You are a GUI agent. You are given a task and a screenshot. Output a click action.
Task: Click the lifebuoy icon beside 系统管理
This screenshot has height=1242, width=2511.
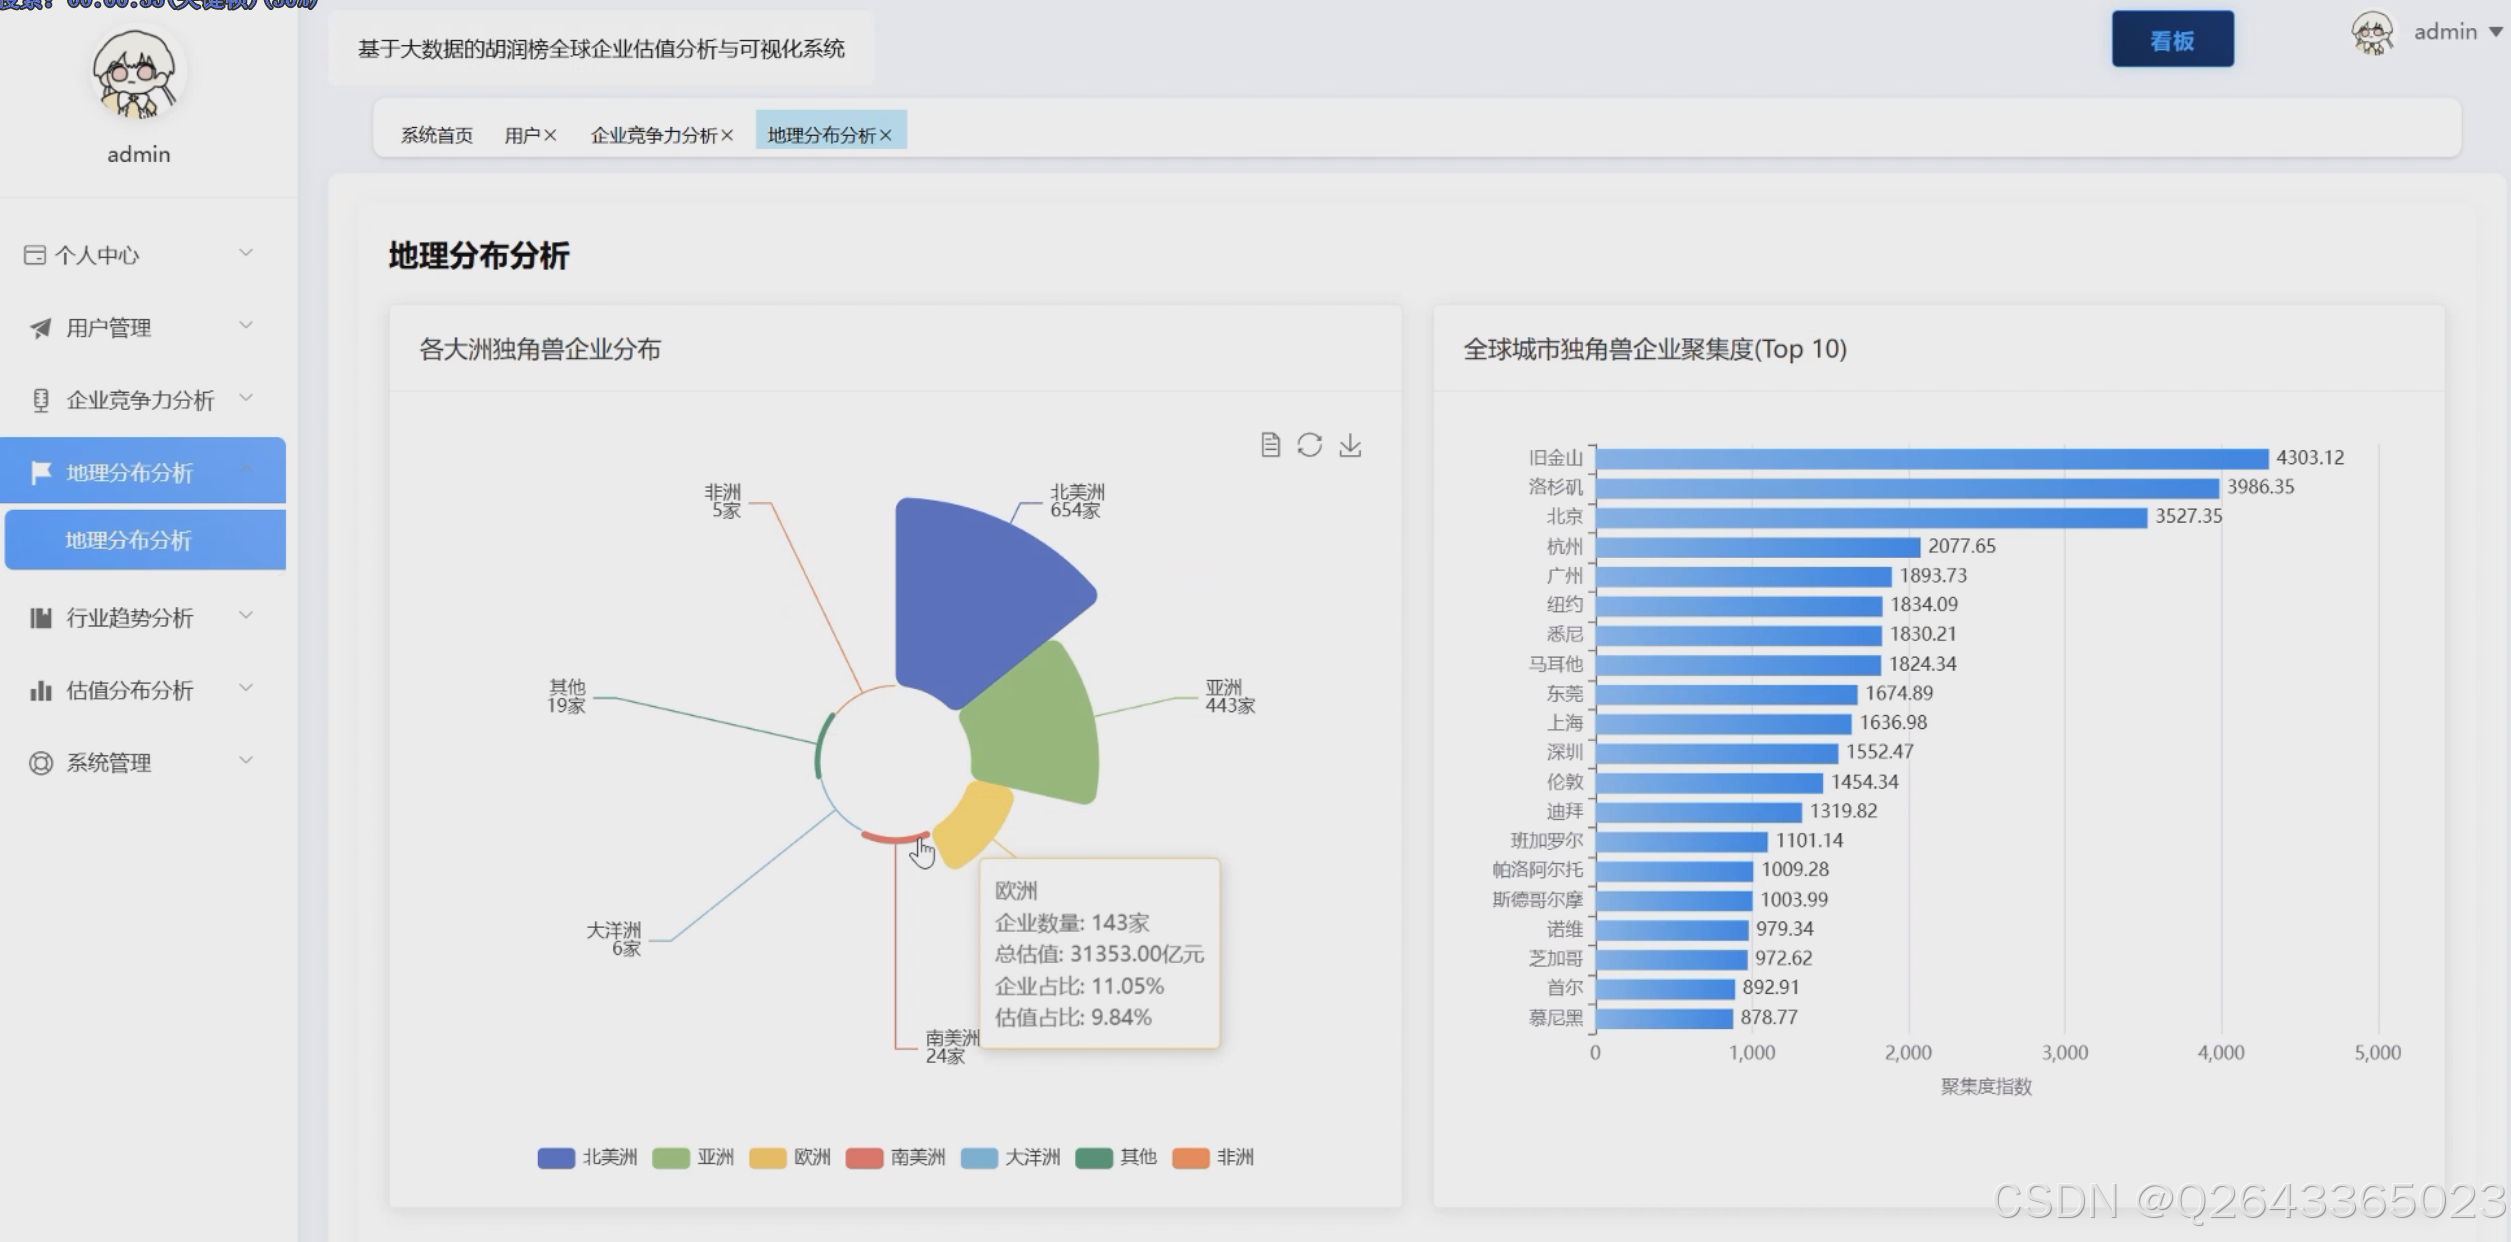click(x=40, y=763)
